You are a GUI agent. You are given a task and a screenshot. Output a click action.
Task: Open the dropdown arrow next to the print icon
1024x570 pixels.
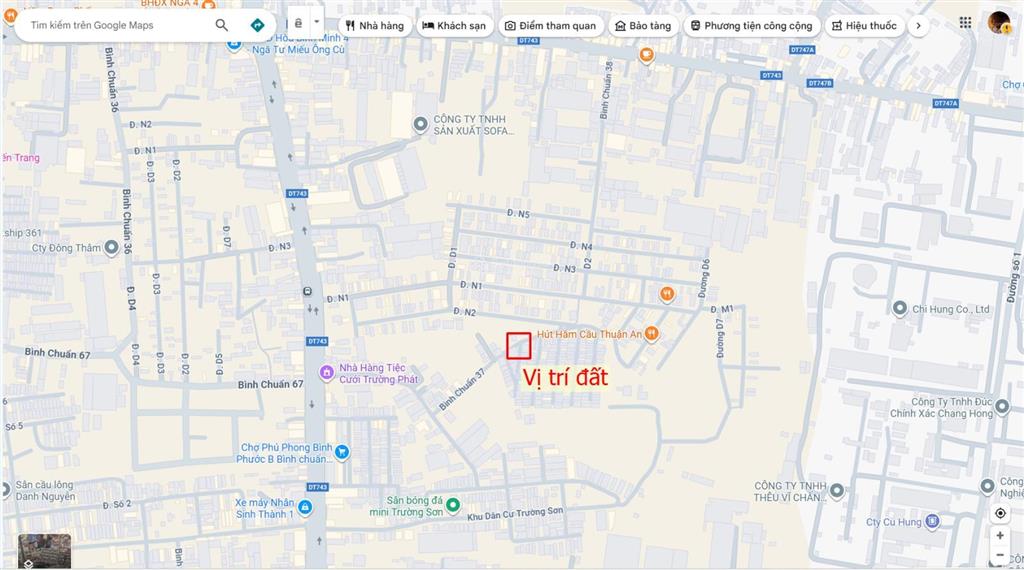[x=317, y=22]
